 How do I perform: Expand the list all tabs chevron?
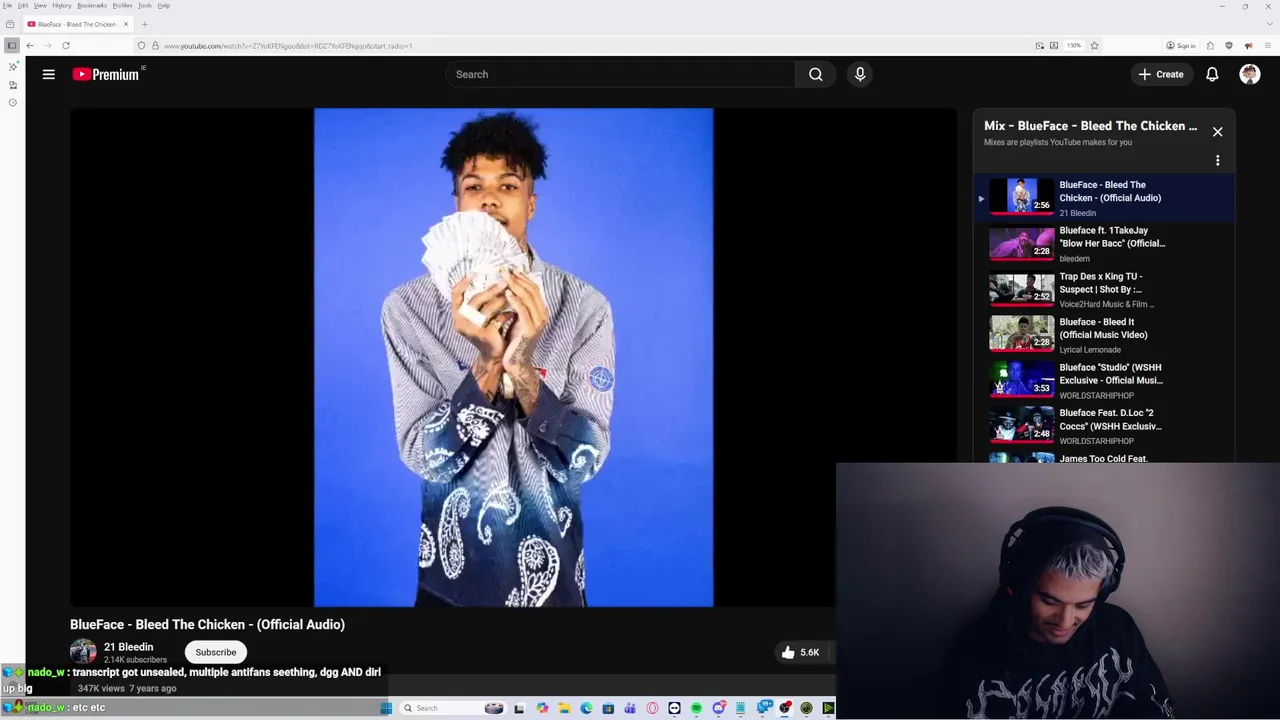click(x=1268, y=24)
